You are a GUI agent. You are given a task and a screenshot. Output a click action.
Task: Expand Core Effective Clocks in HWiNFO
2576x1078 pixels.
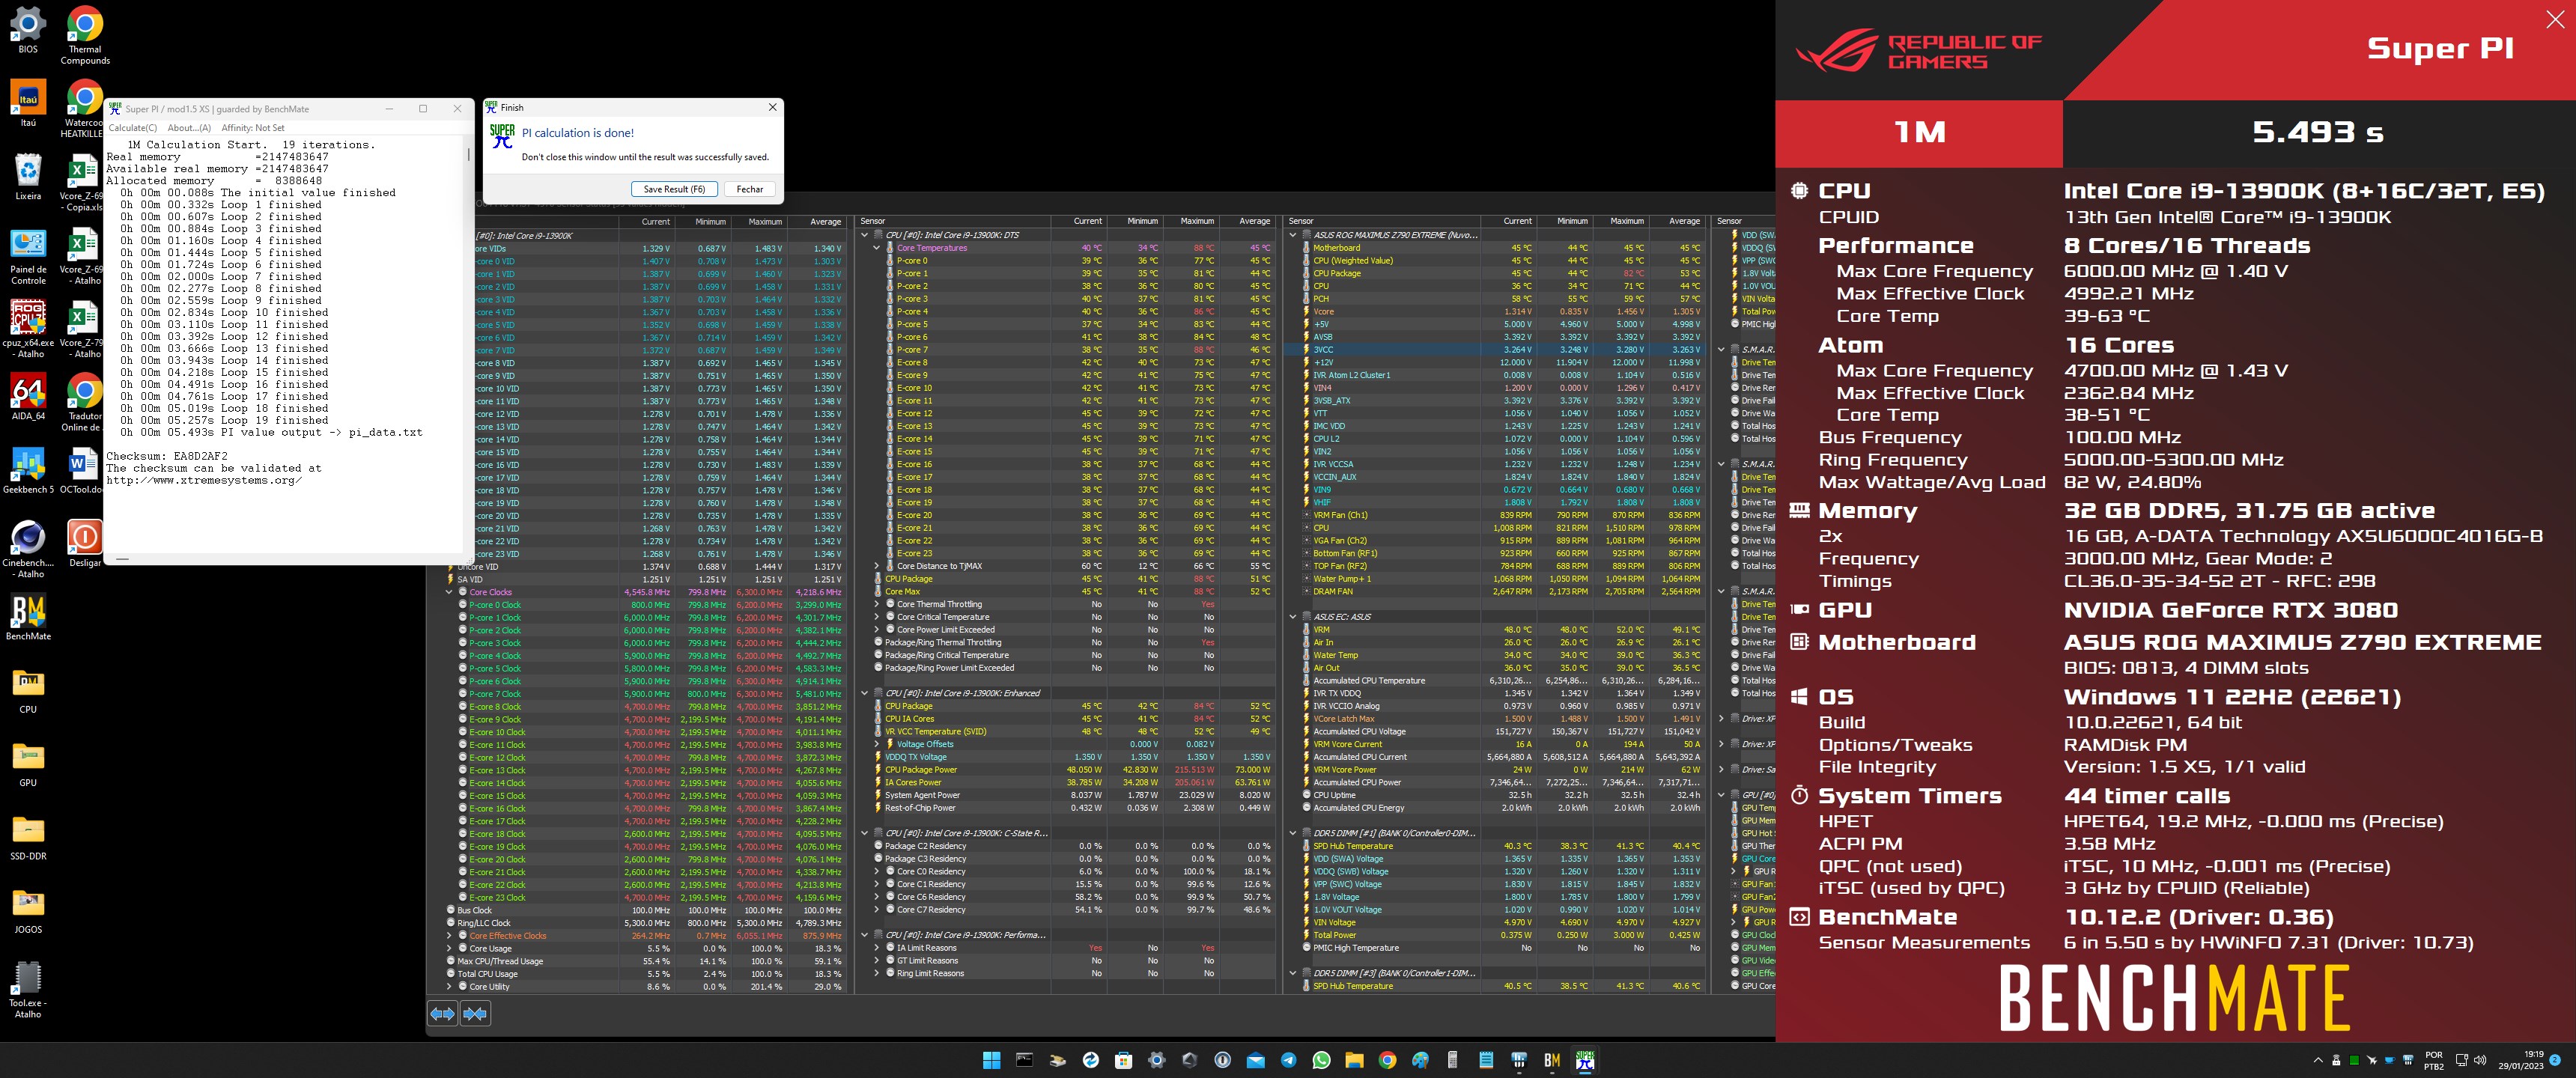coord(449,936)
